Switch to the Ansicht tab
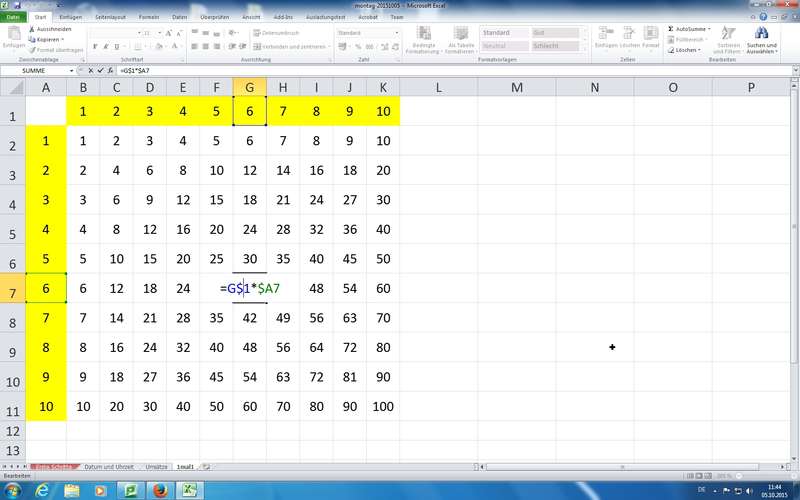 (251, 17)
